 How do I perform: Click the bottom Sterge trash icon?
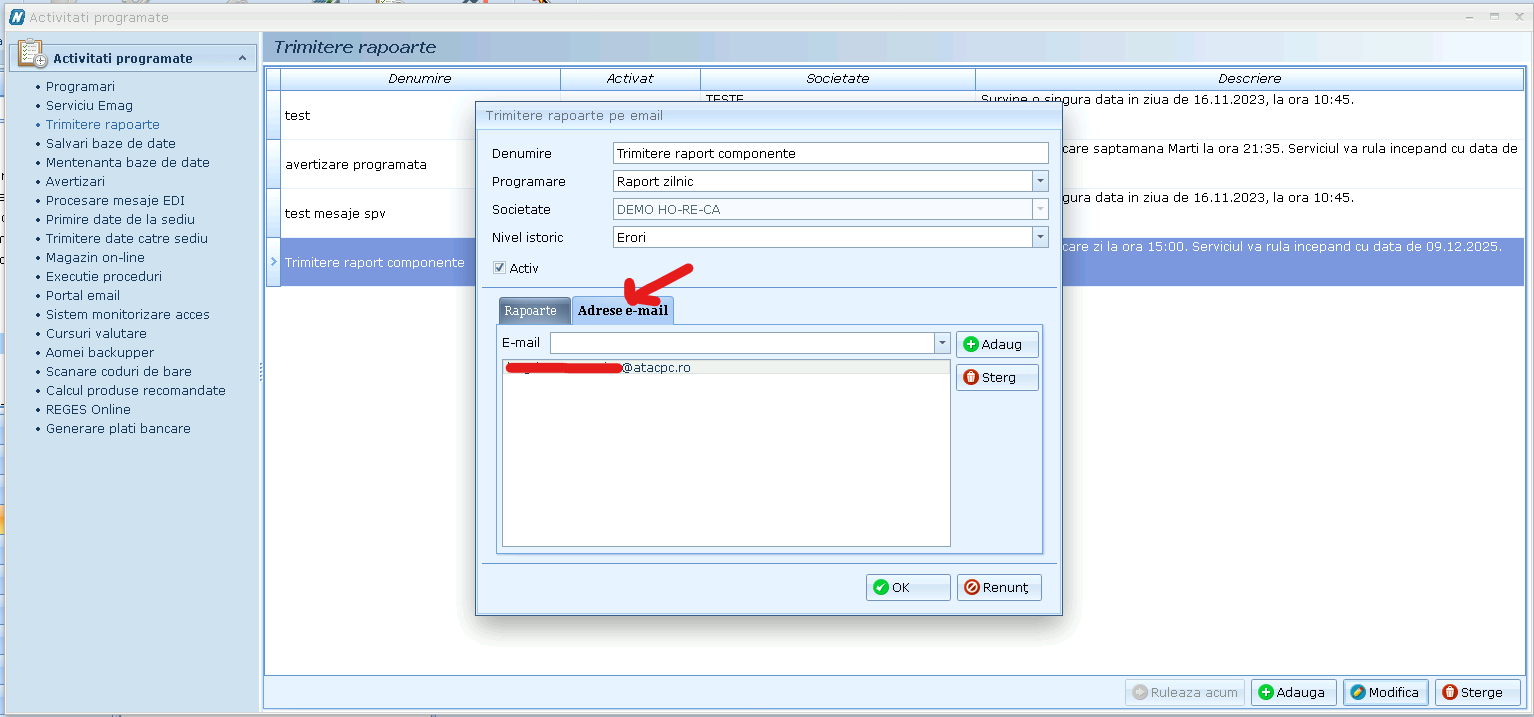tap(1450, 692)
